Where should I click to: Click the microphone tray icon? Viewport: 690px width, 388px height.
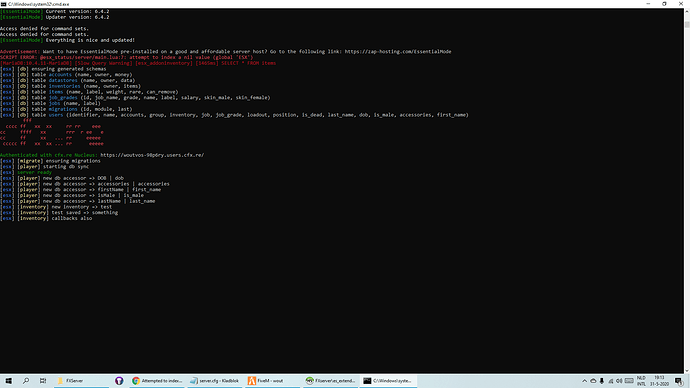coord(602,381)
